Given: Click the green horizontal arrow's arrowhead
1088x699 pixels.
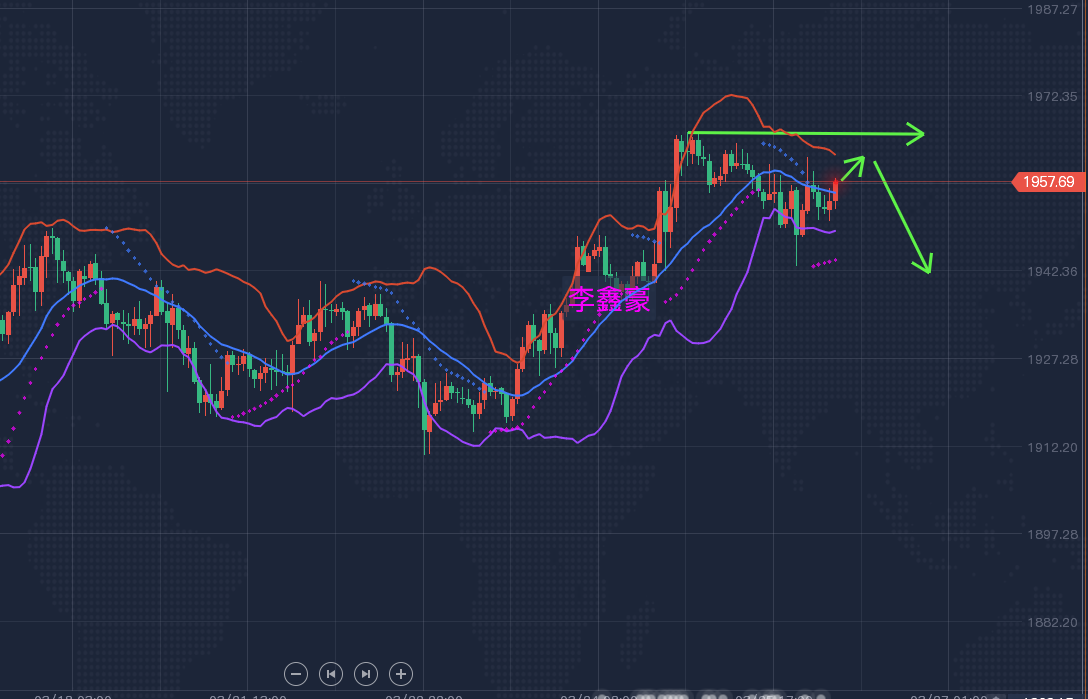Looking at the screenshot, I should 916,134.
